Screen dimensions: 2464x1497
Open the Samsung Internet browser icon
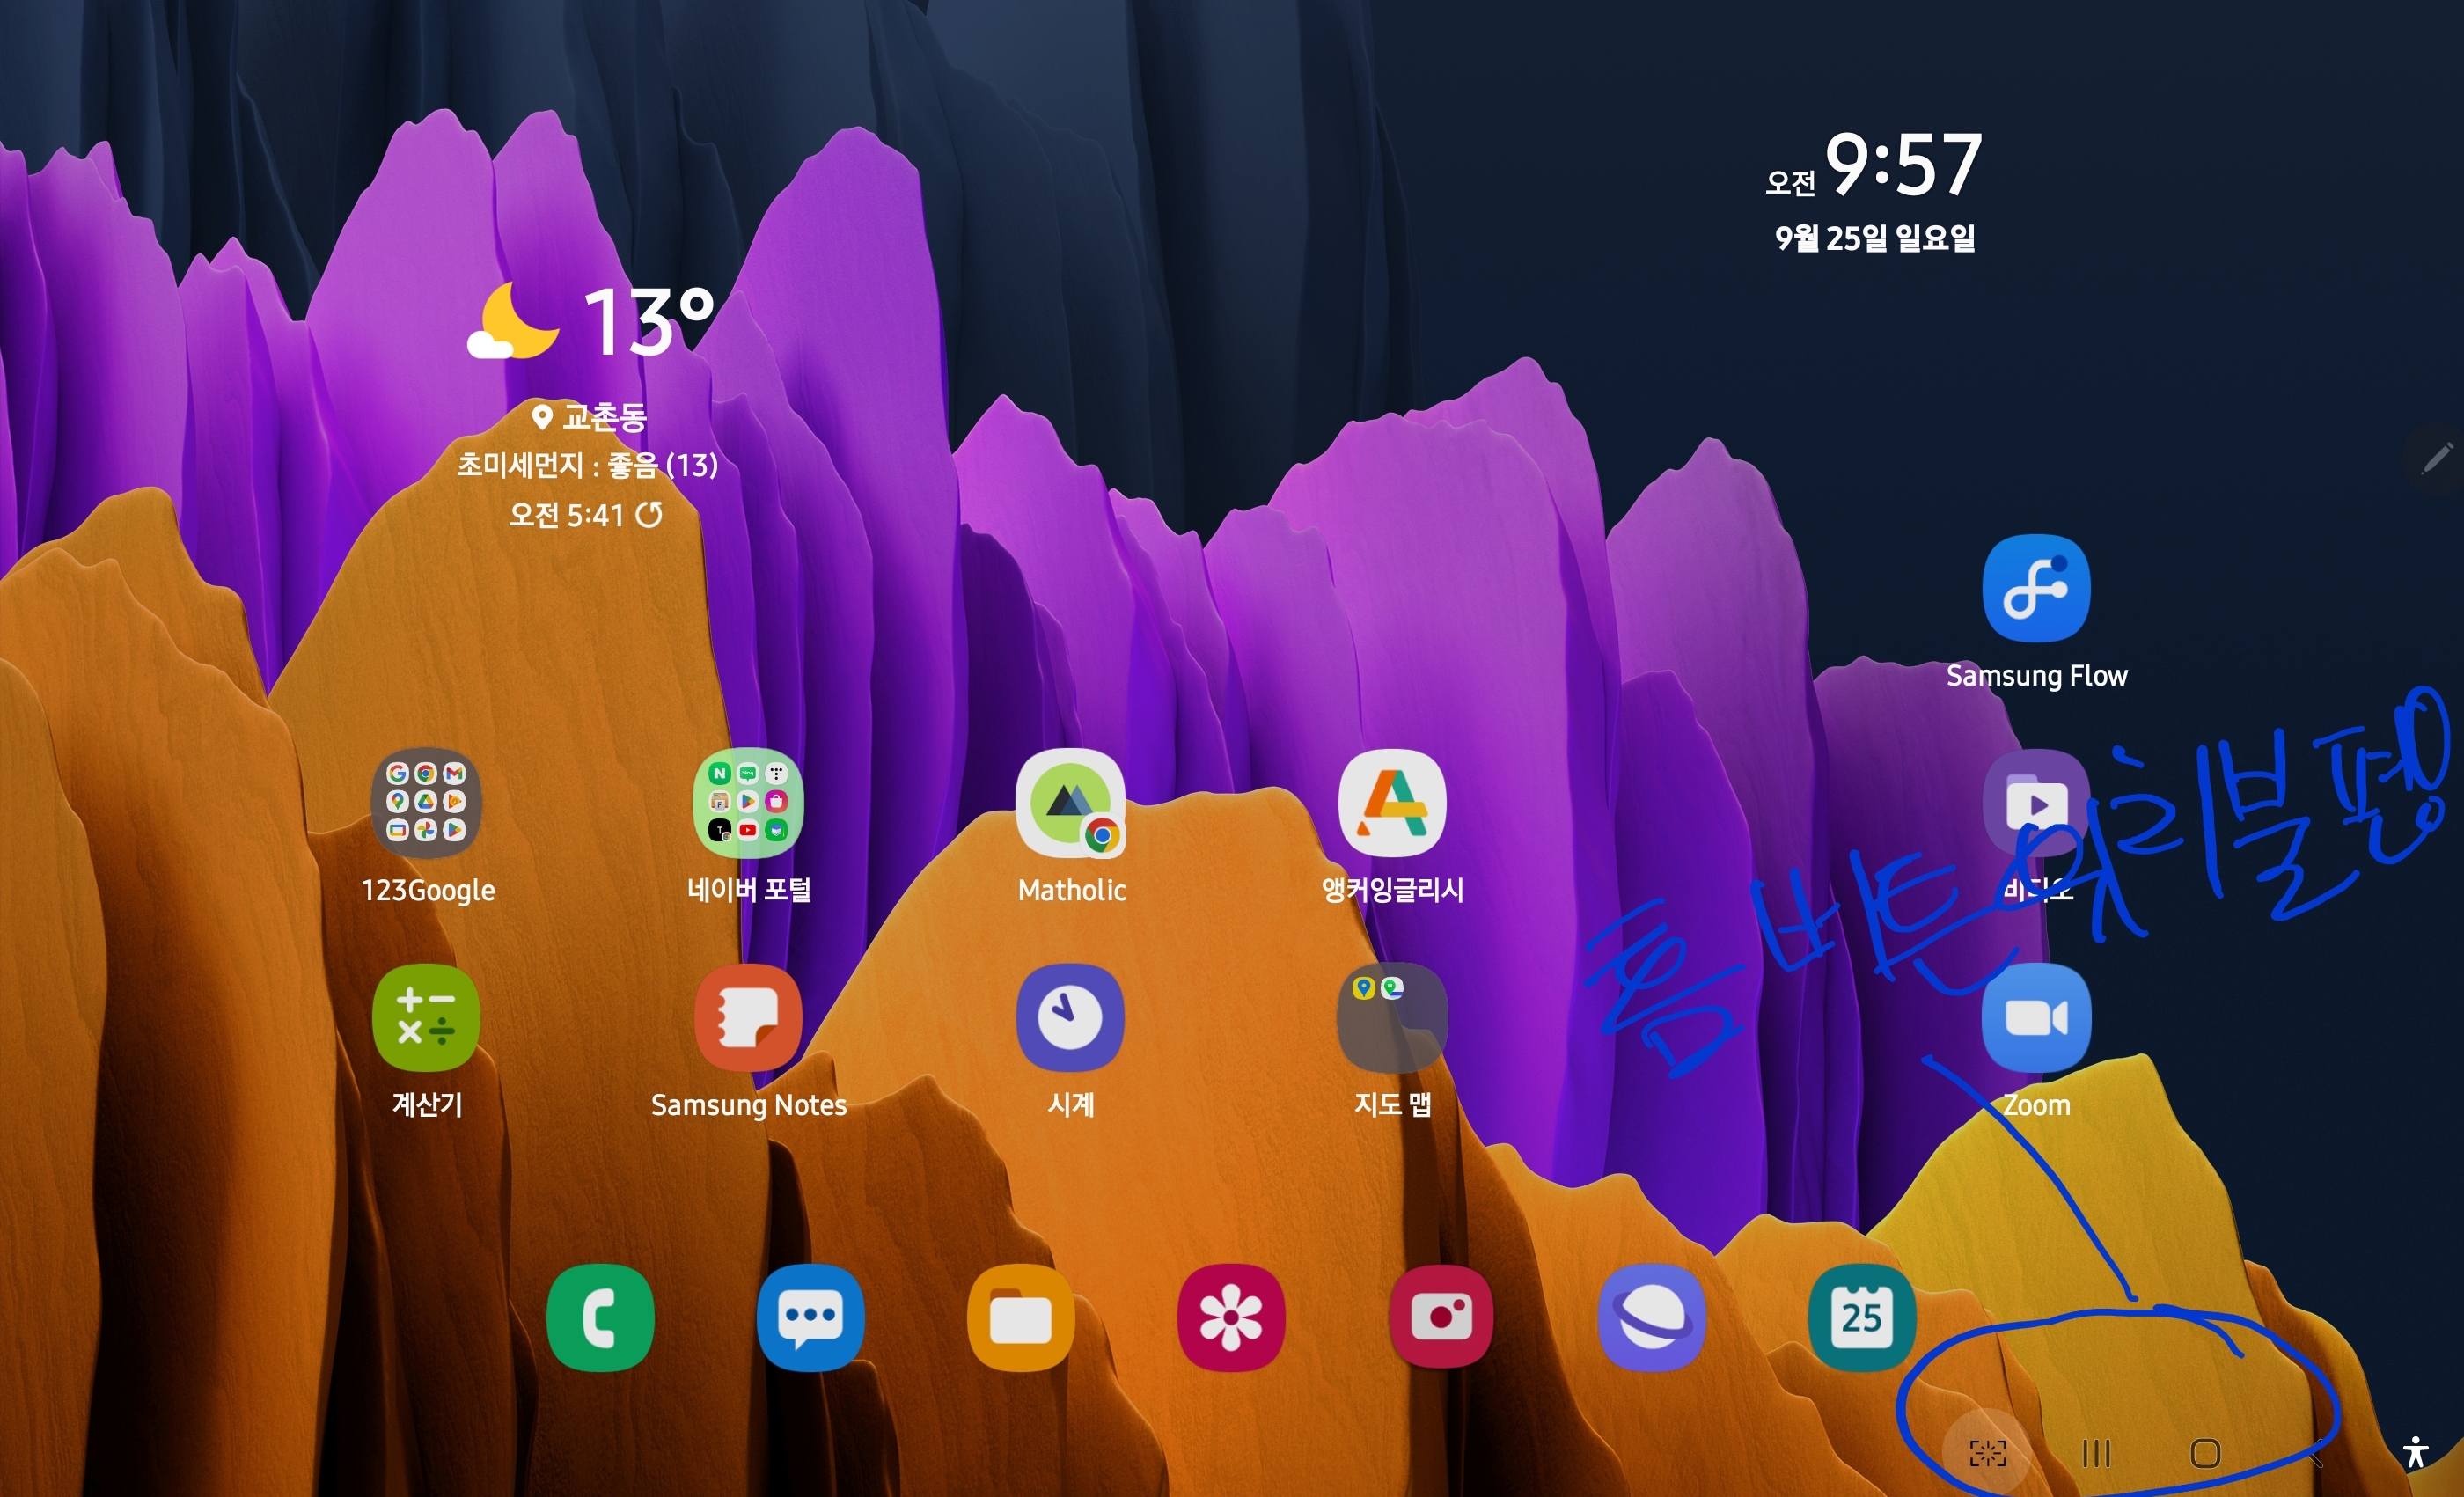(1651, 1318)
